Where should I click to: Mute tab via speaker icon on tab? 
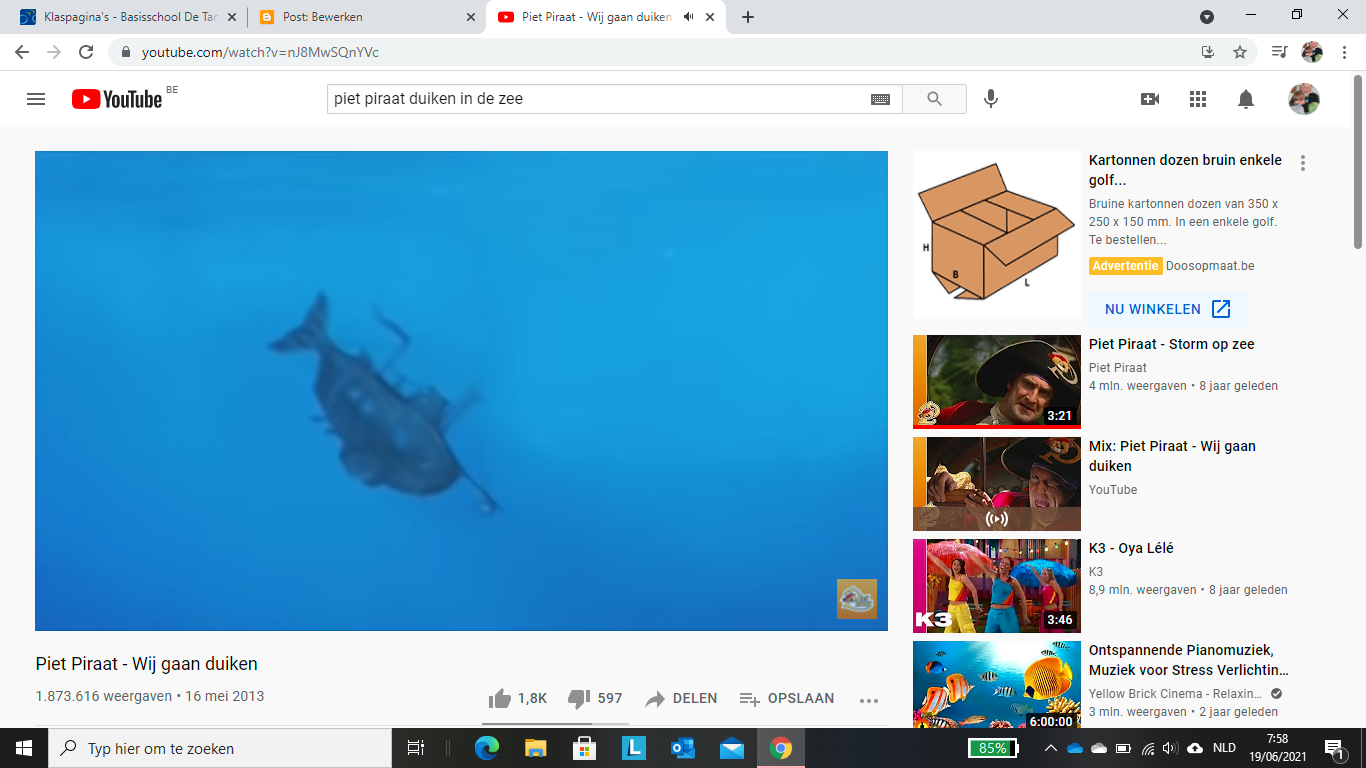pyautogui.click(x=688, y=17)
